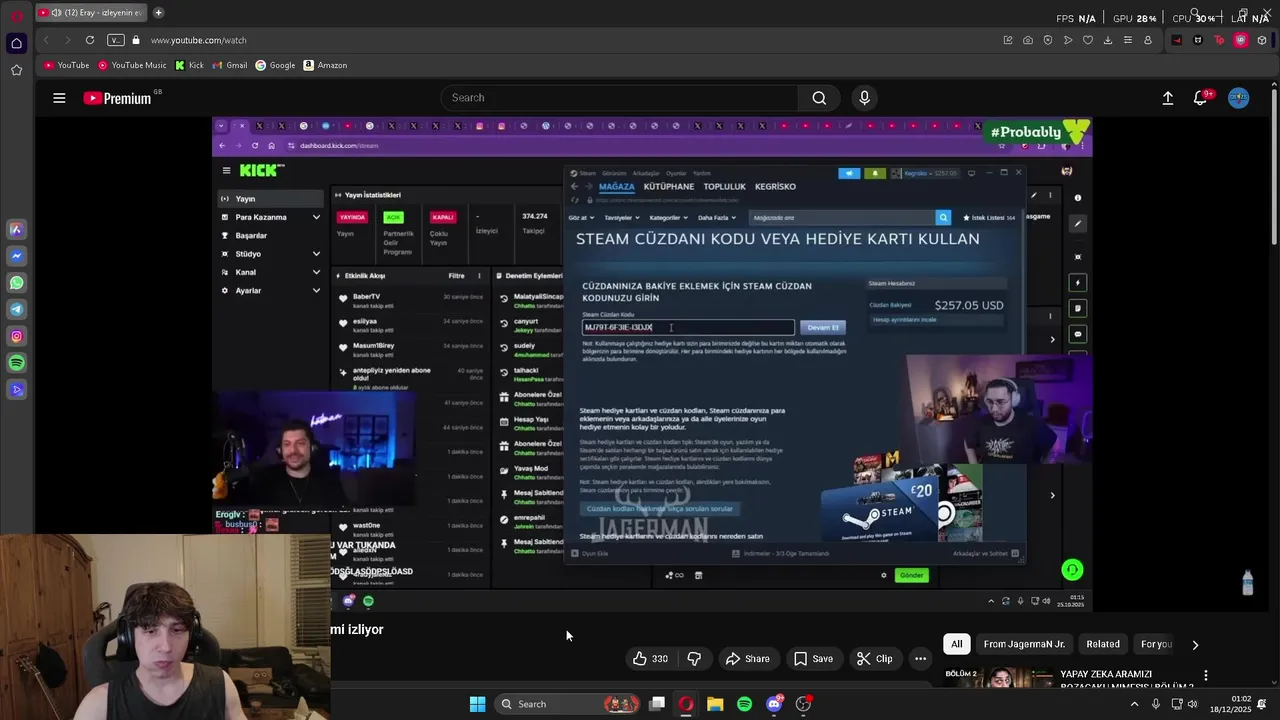
Task: Open Spotify from Windows taskbar
Action: [x=744, y=704]
